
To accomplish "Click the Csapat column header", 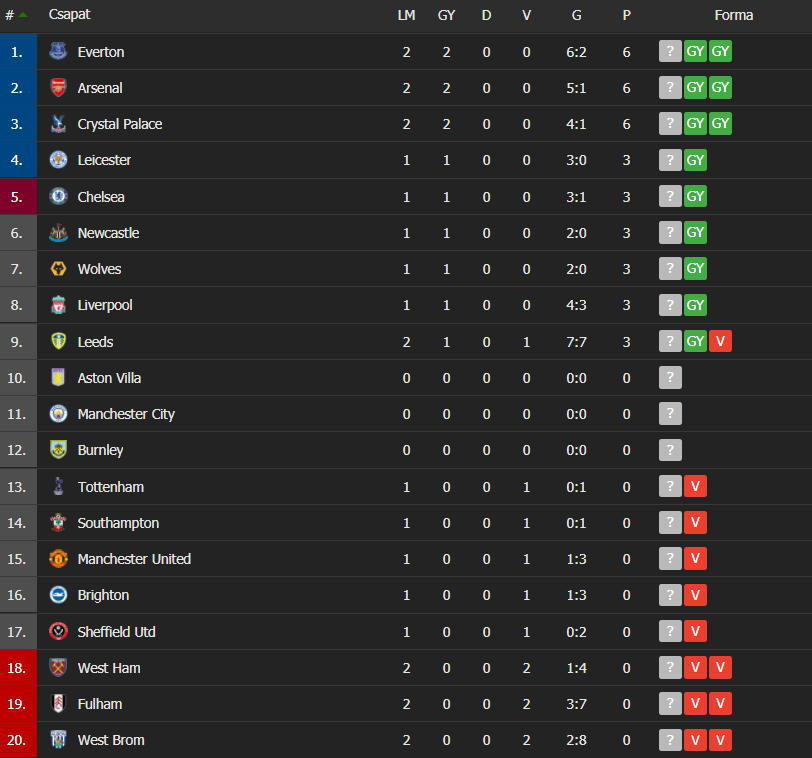I will coord(70,15).
